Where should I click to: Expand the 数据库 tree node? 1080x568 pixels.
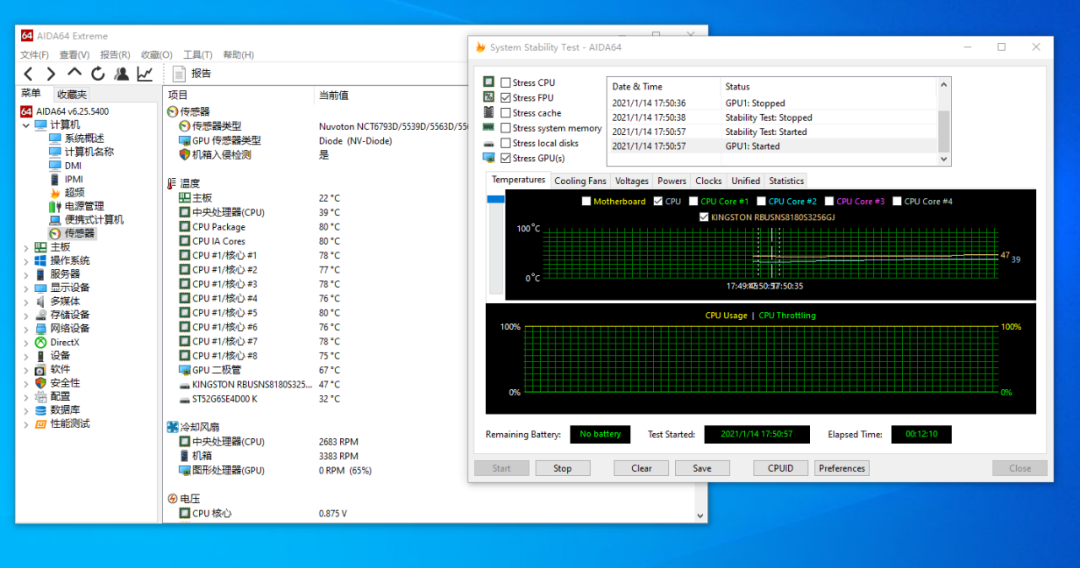click(x=26, y=410)
